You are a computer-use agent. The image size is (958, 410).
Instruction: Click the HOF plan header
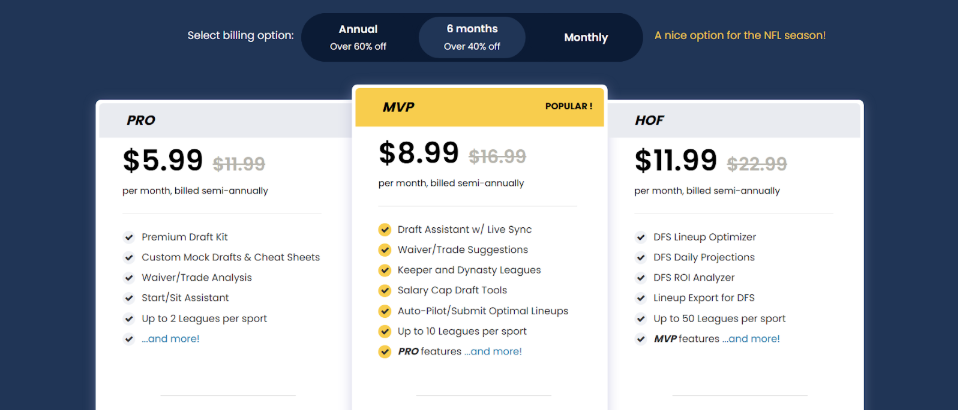(x=734, y=120)
